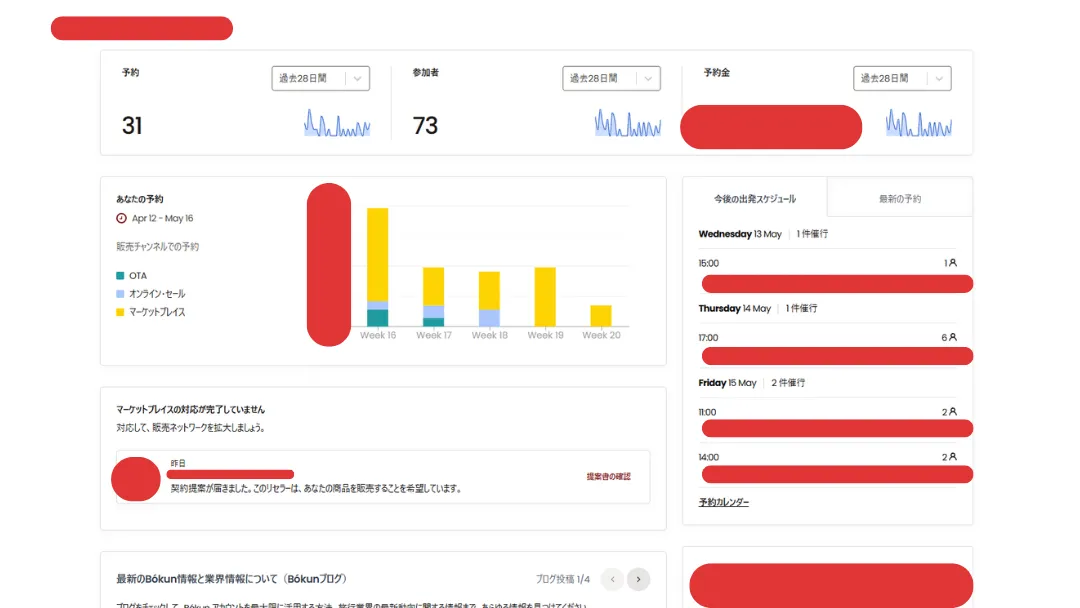Click the clock icon beside Apr 12 - May 16
The width and height of the screenshot is (1080, 608).
tap(121, 218)
